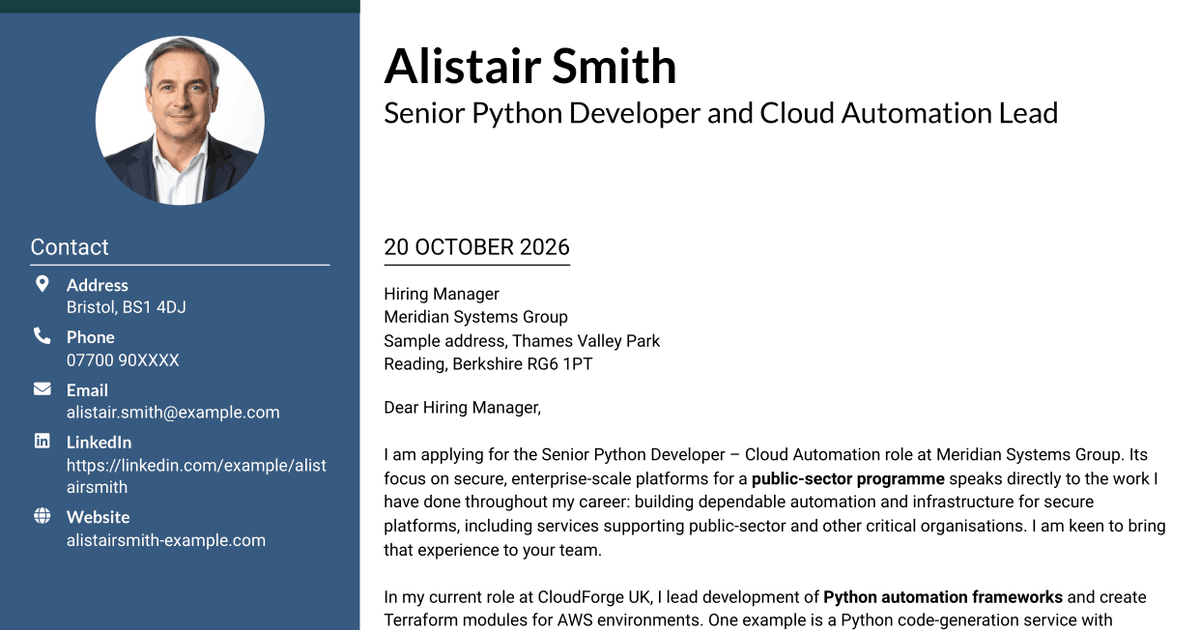This screenshot has height=630, width=1200.
Task: Click the Hiring Manager recipient line
Action: coord(441,294)
